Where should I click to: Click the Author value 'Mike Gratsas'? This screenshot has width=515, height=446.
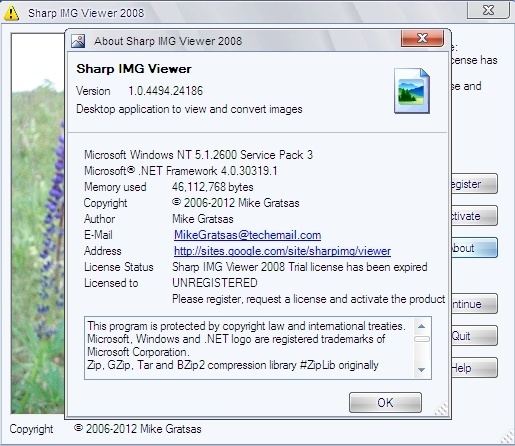coord(203,219)
